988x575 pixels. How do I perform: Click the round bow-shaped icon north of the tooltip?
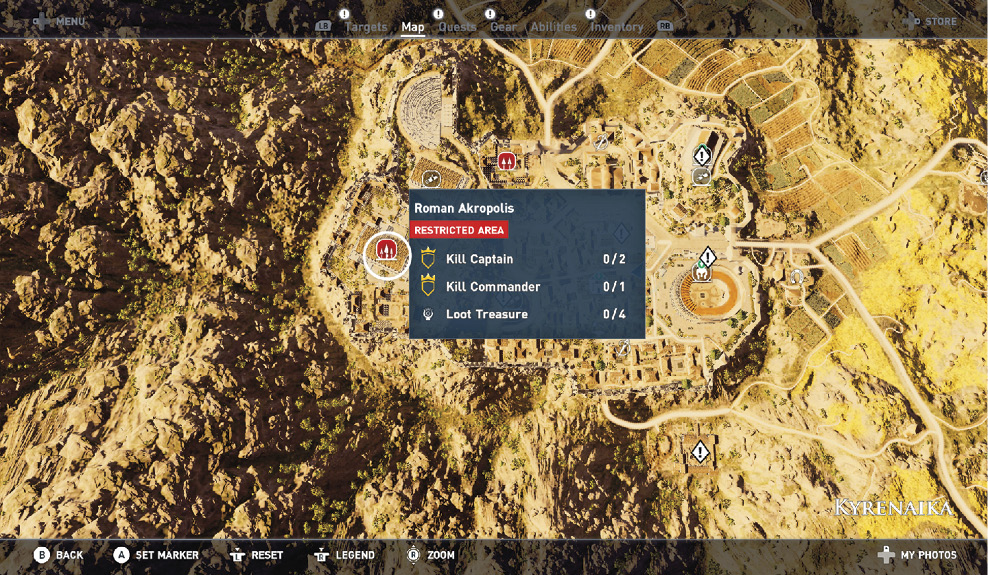click(x=601, y=142)
